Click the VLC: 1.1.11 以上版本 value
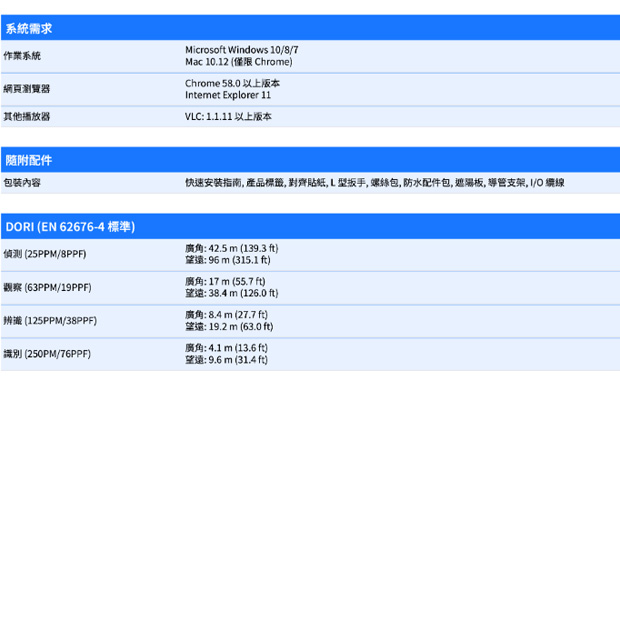620x620 pixels. click(x=228, y=117)
